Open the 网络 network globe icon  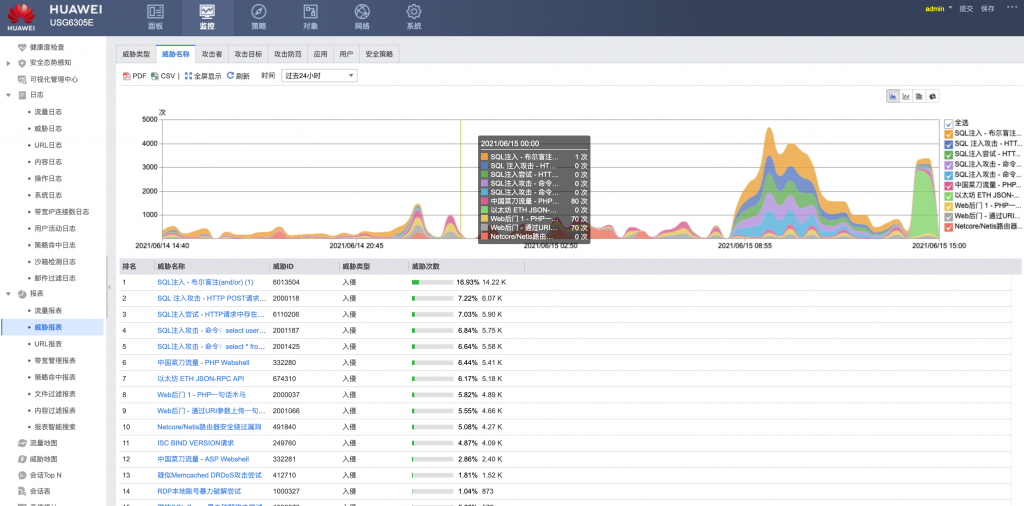[362, 11]
